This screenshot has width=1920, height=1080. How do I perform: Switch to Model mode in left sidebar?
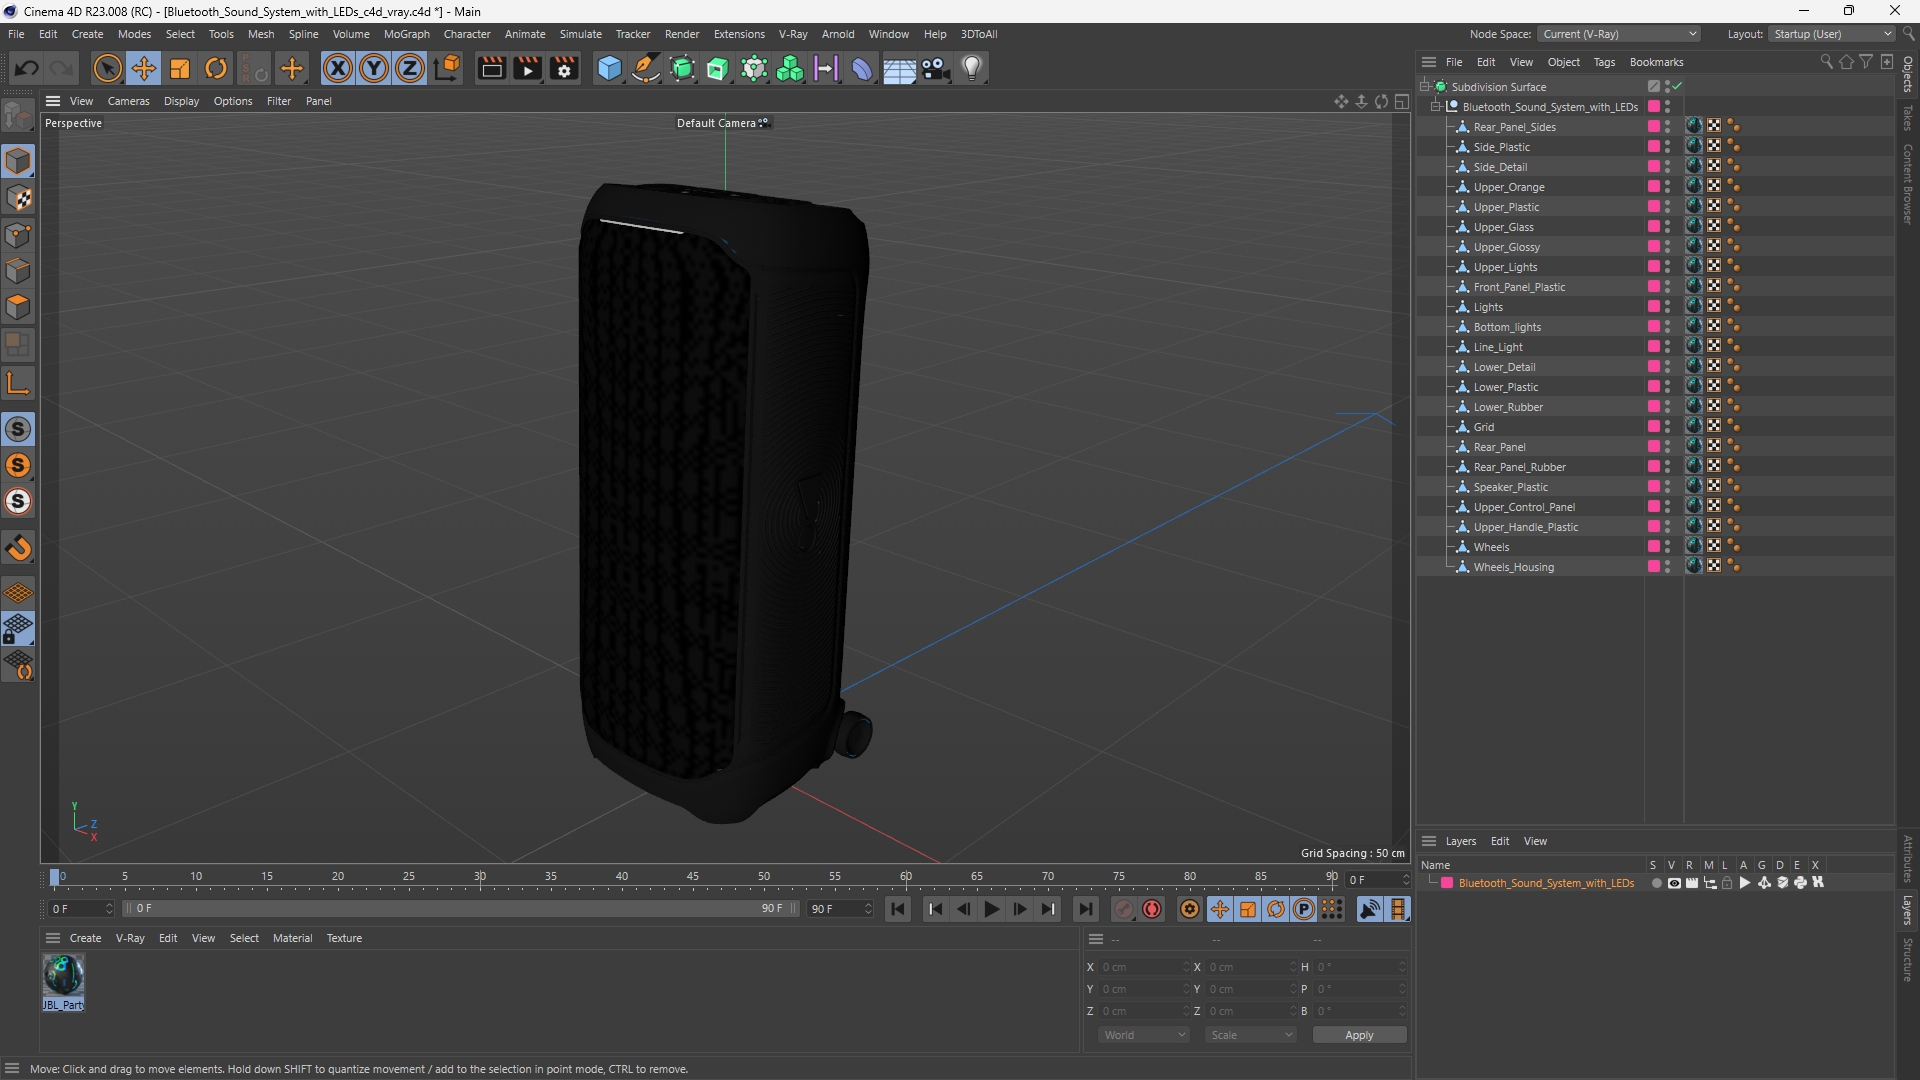18,161
